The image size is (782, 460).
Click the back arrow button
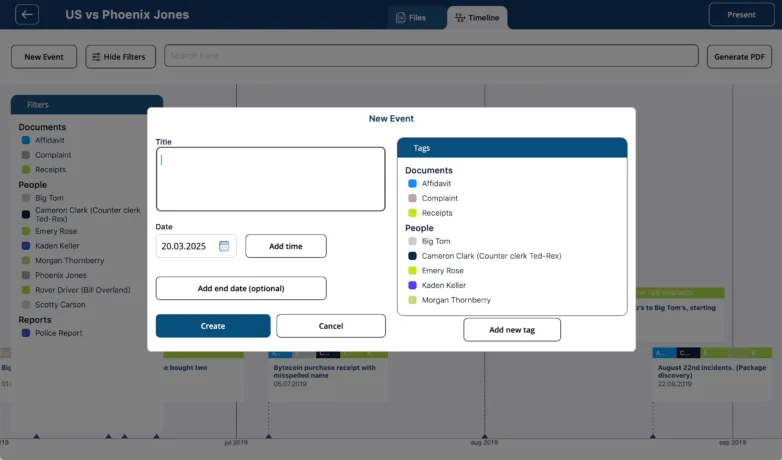pyautogui.click(x=27, y=15)
